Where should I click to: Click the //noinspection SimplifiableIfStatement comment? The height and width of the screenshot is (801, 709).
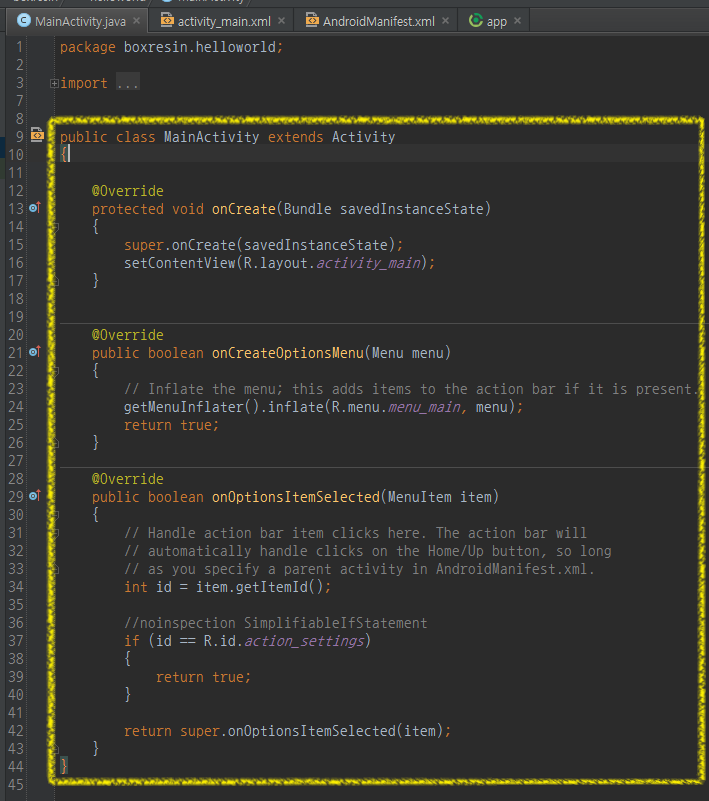[x=275, y=623]
